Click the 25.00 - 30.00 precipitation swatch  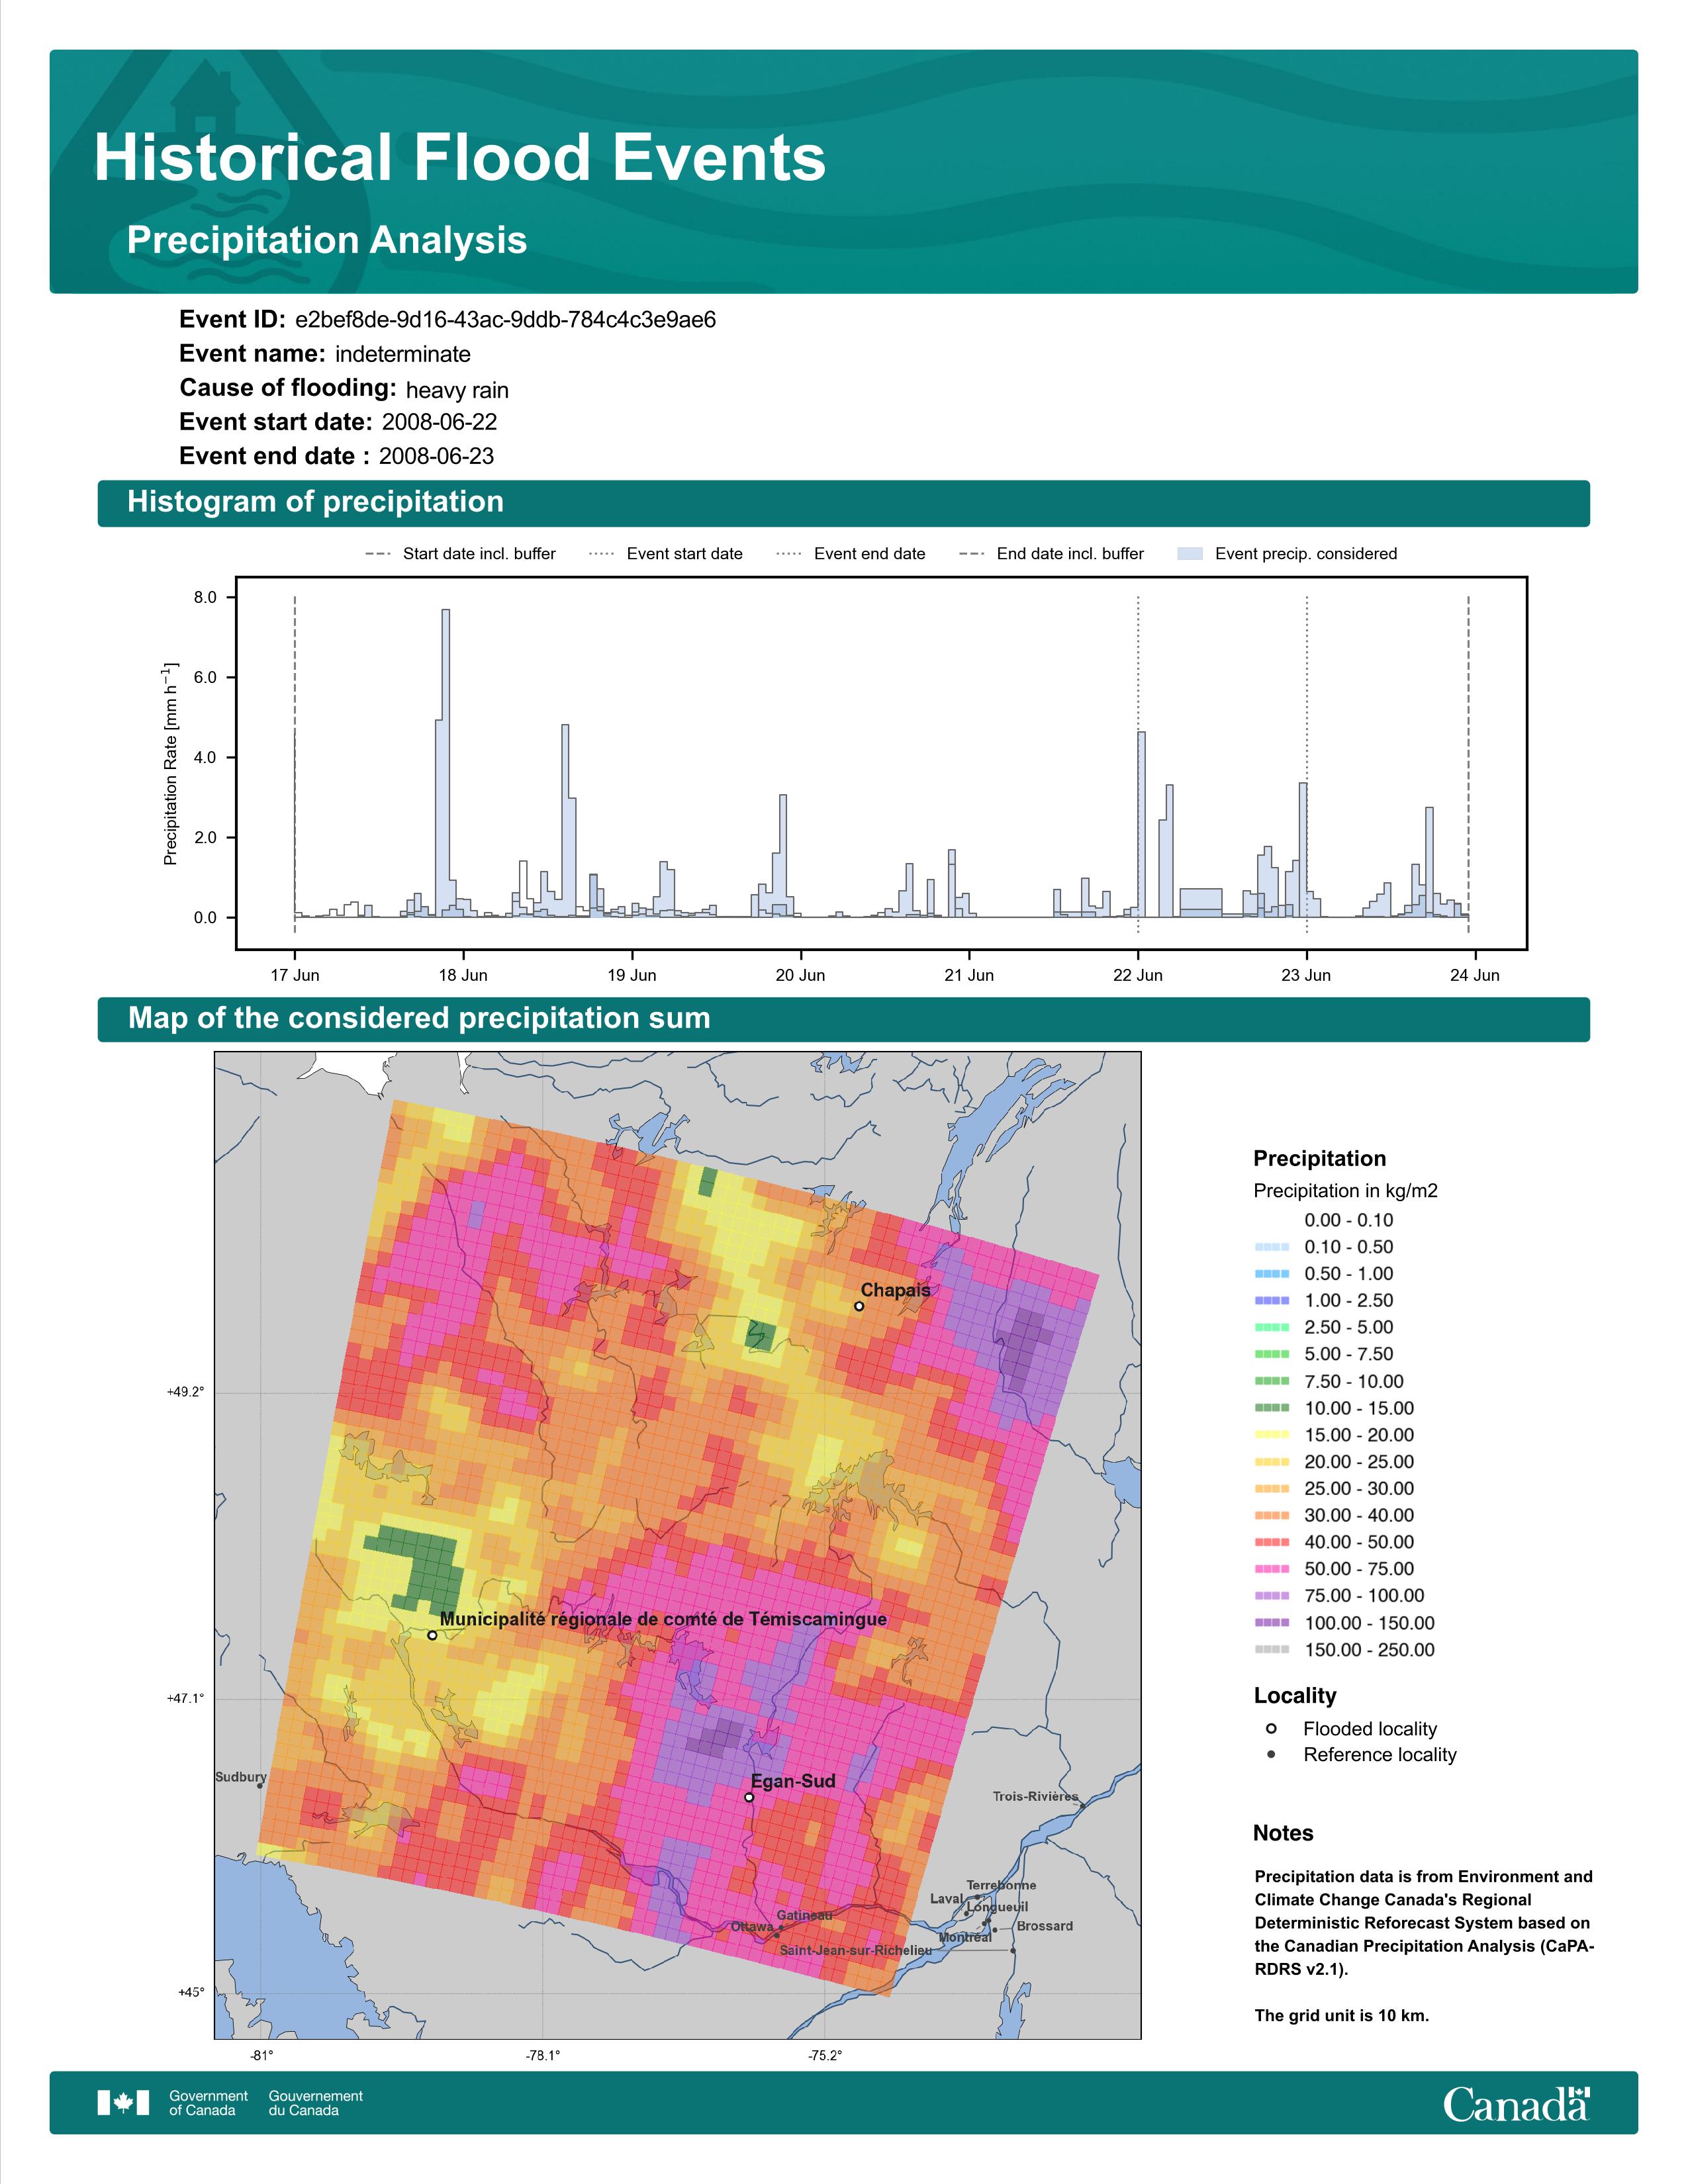click(1271, 1489)
